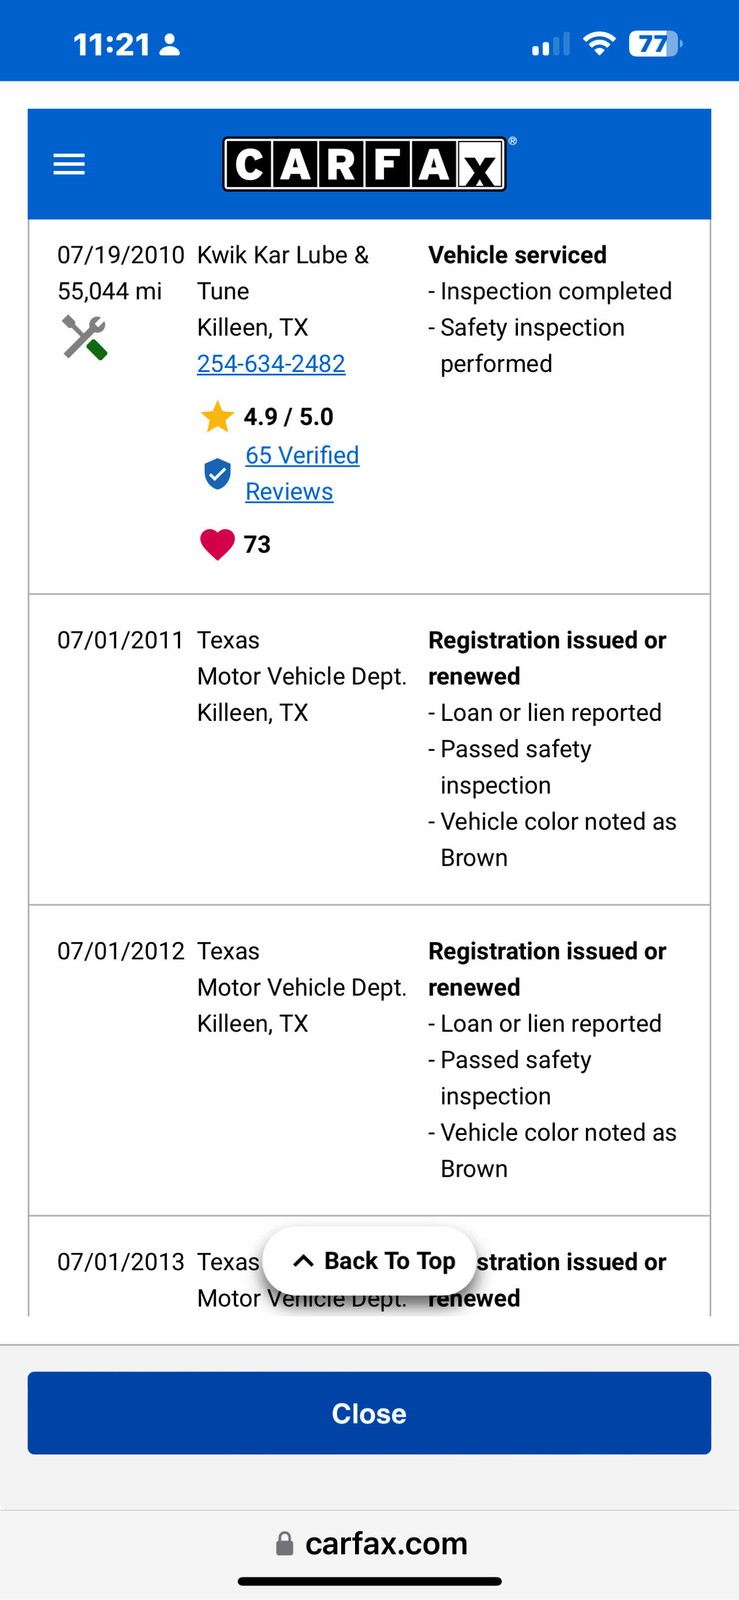Click the CARFAX logo
The image size is (739, 1600).
364,164
